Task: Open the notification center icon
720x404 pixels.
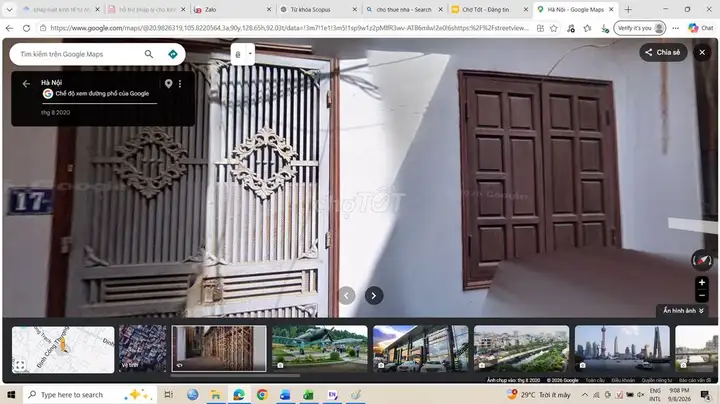Action: (705, 395)
